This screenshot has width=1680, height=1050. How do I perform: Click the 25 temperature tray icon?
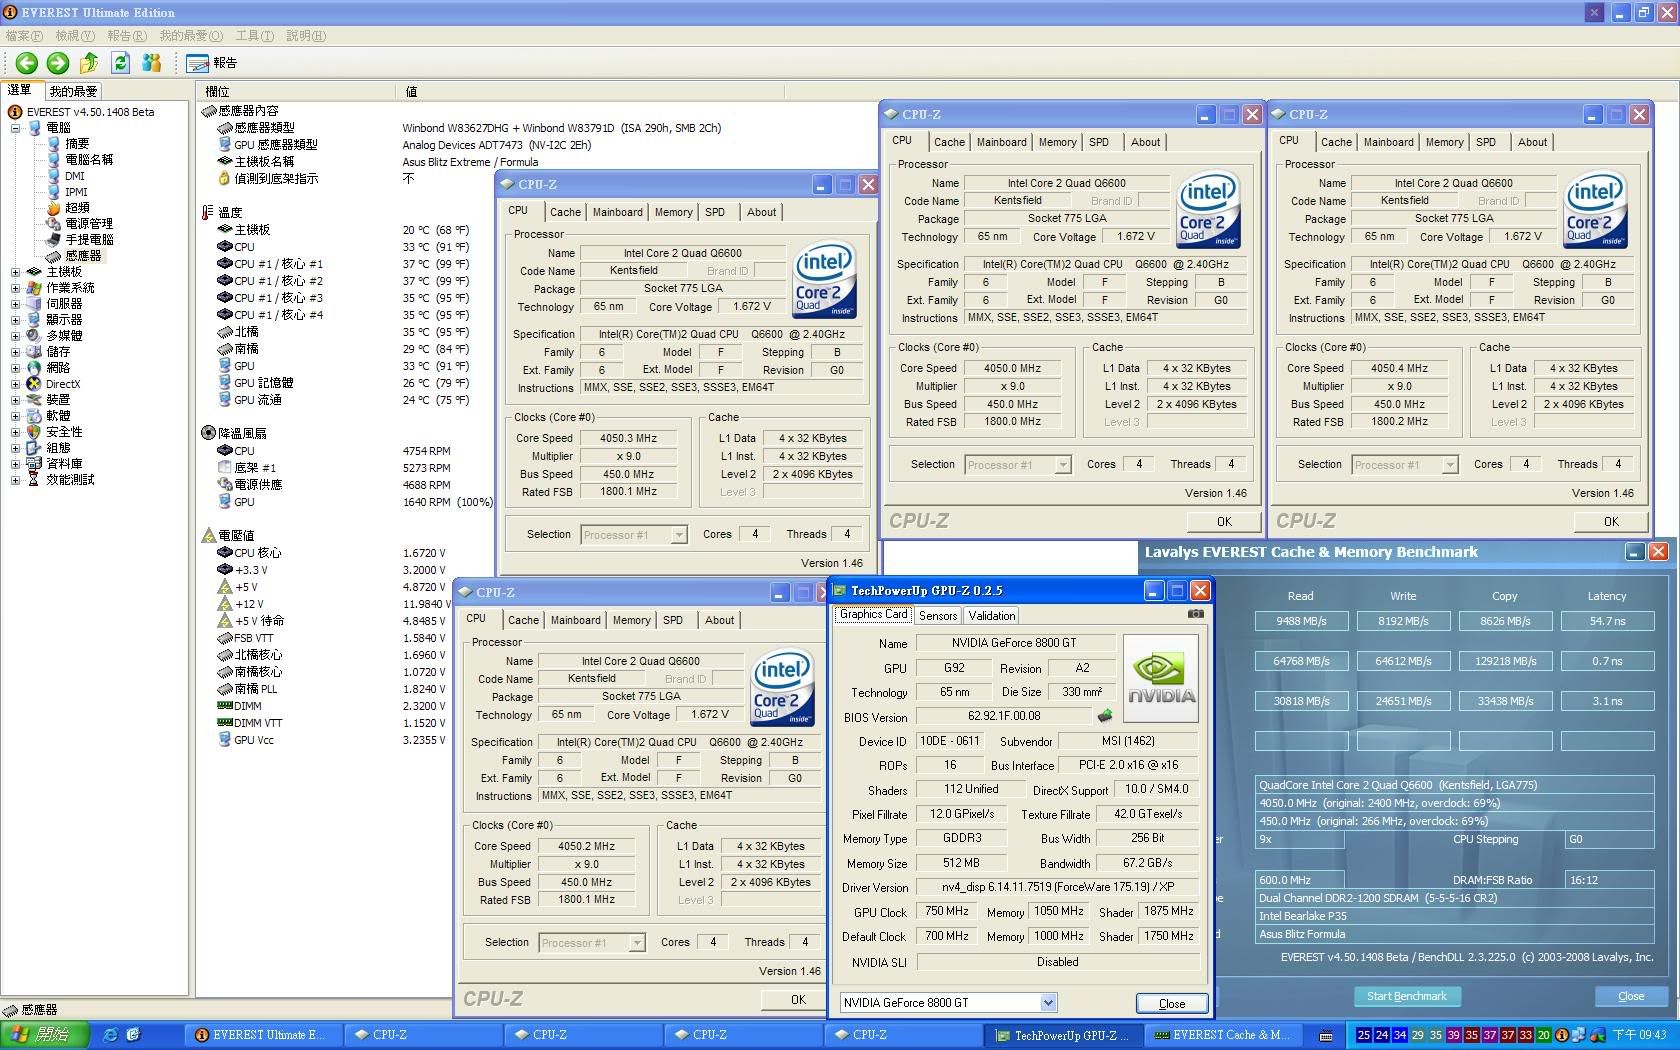tap(1364, 1036)
